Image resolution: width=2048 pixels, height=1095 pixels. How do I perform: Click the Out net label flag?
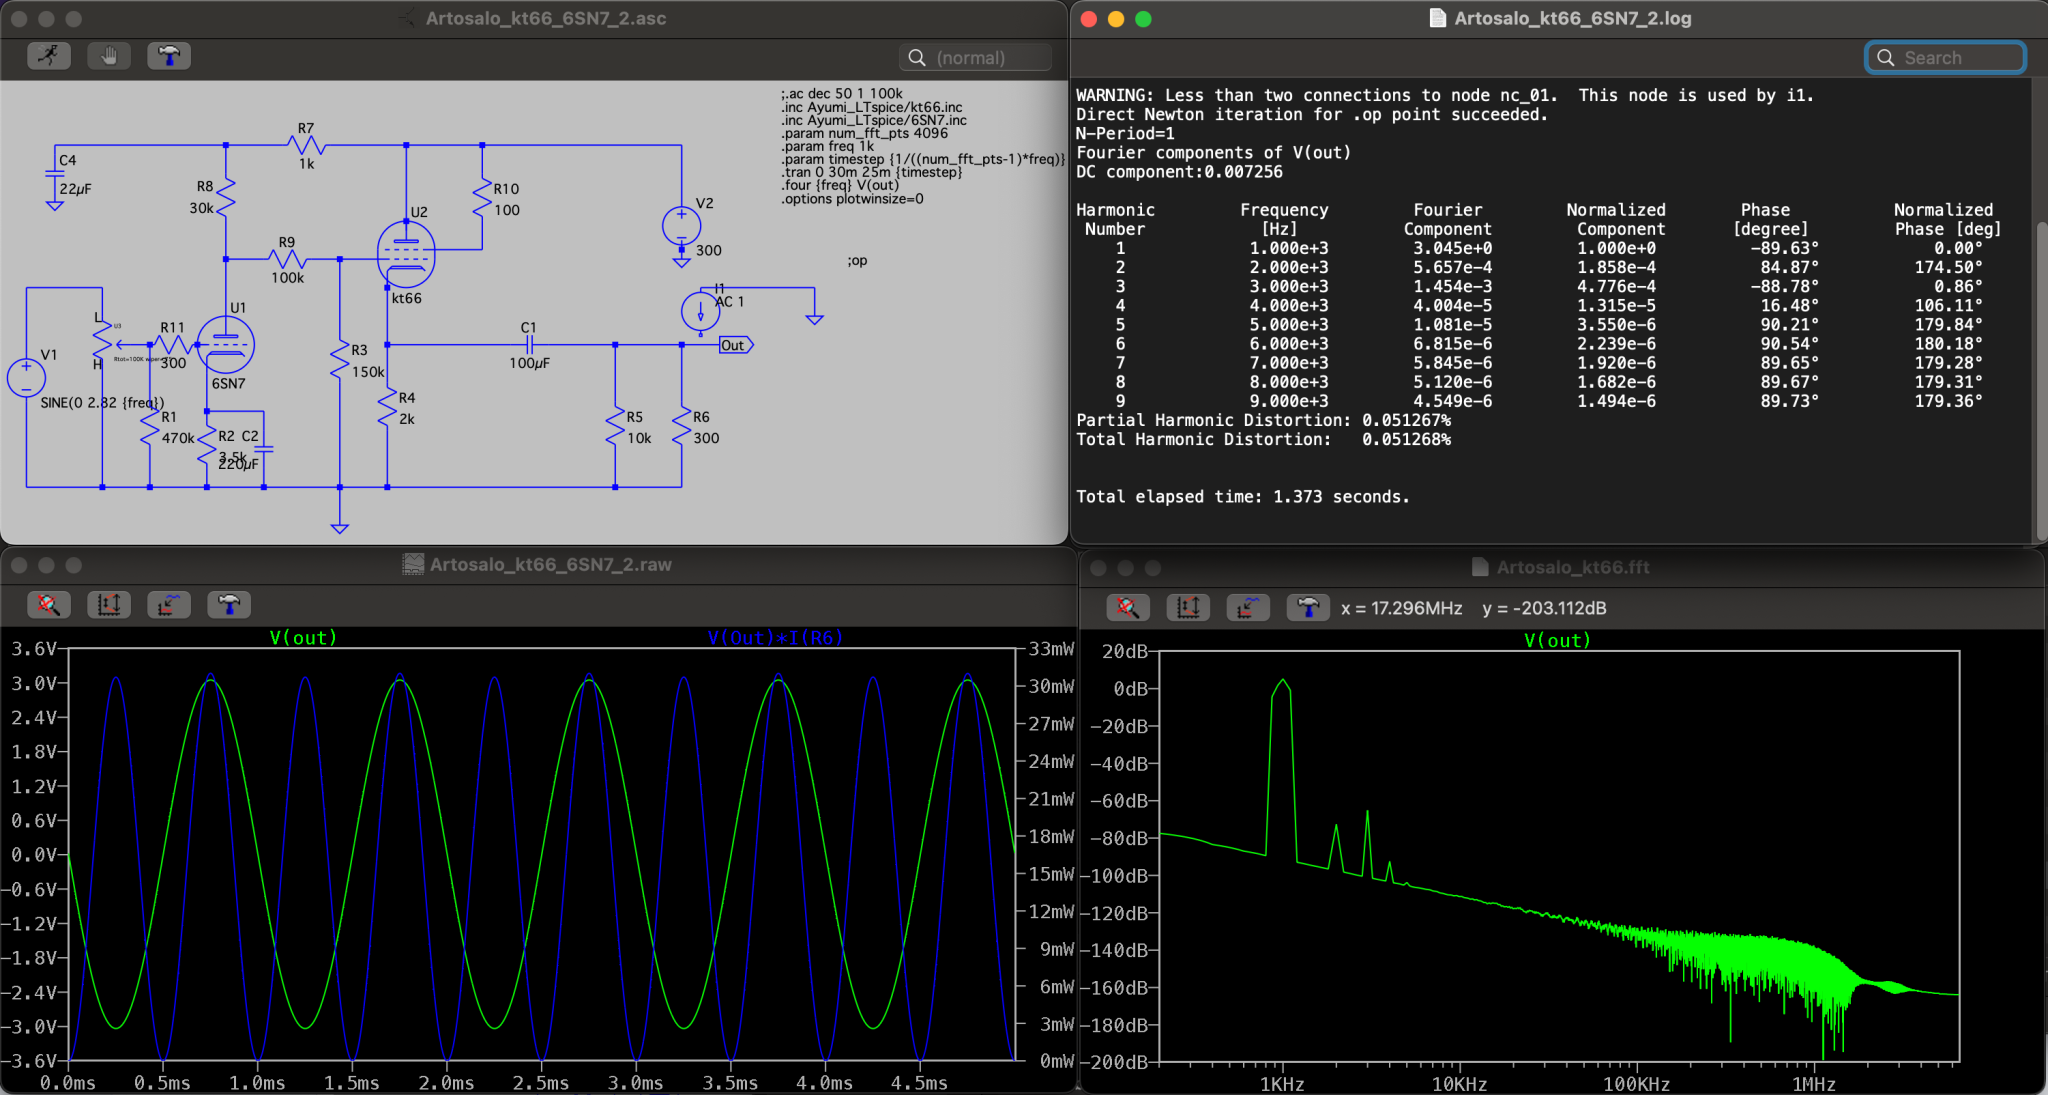click(735, 345)
